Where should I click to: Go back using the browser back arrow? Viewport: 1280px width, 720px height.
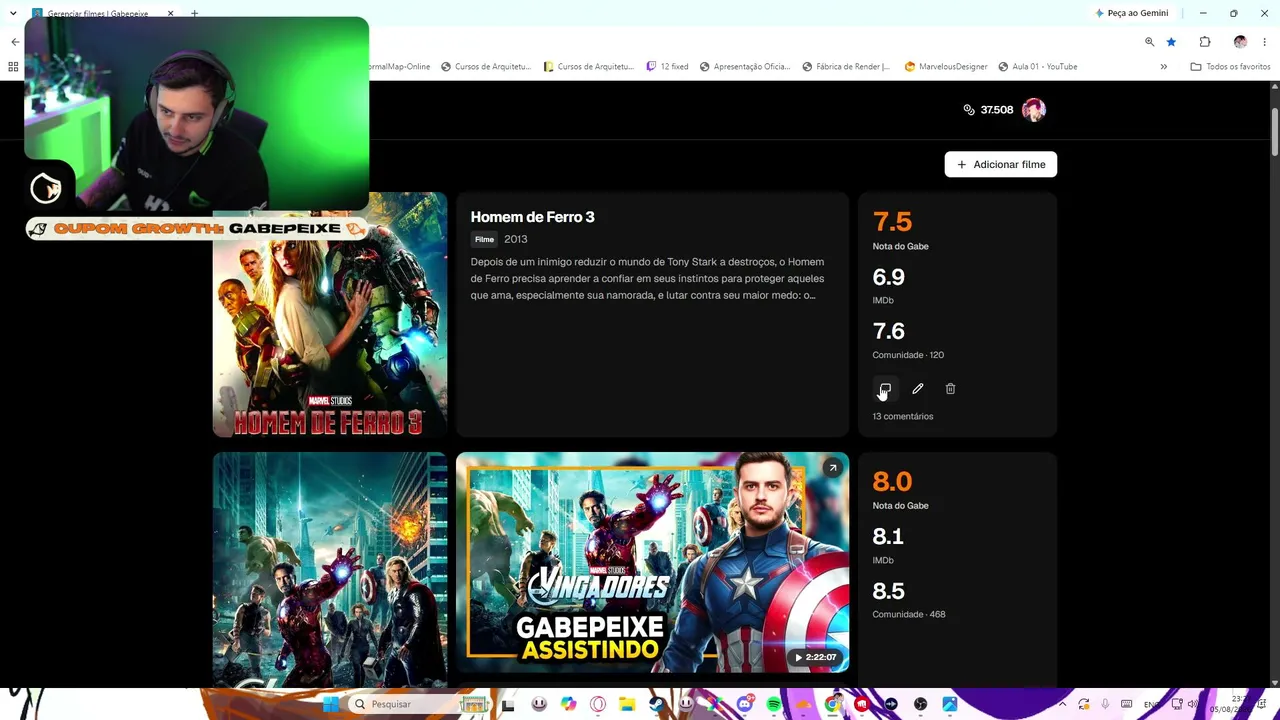[15, 42]
